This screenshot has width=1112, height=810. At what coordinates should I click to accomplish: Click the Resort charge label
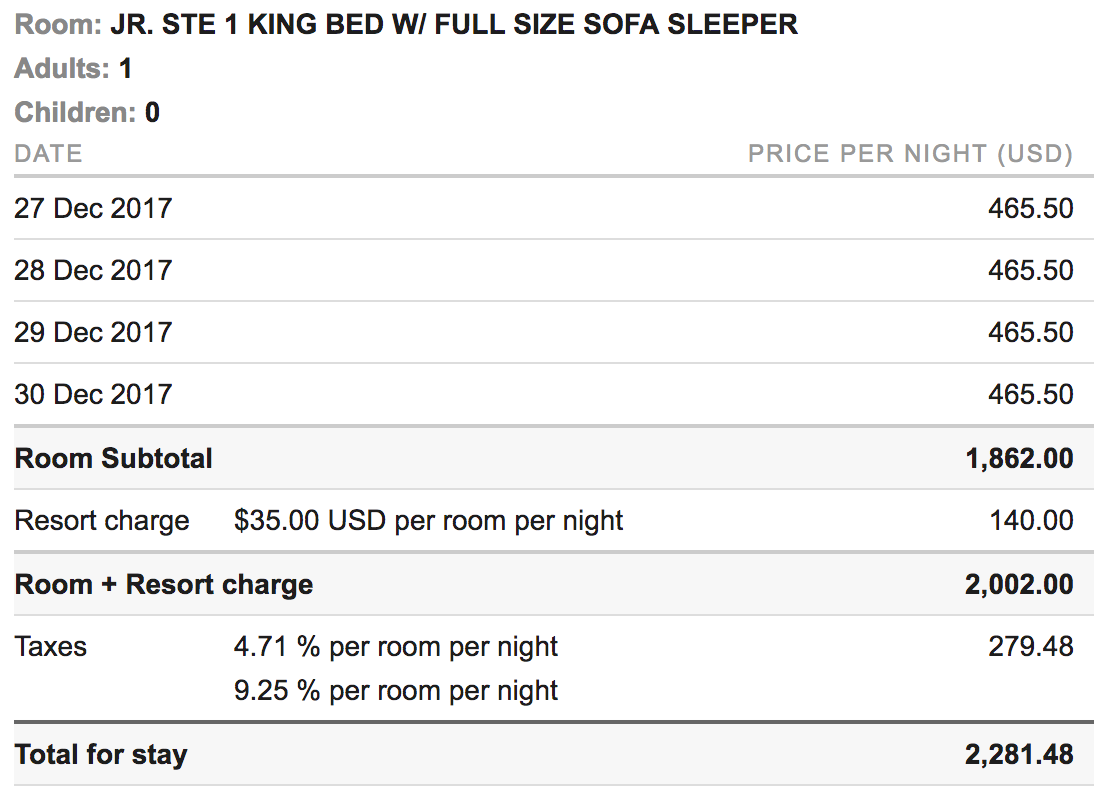102,521
